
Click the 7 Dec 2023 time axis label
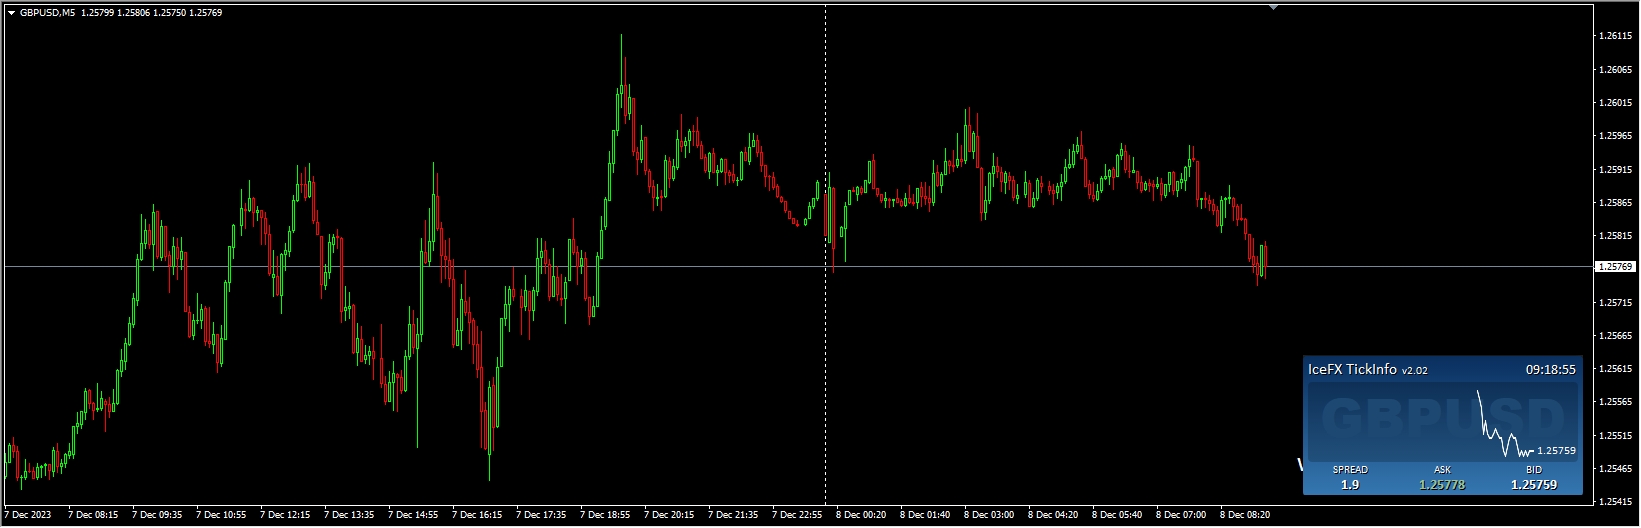[28, 516]
